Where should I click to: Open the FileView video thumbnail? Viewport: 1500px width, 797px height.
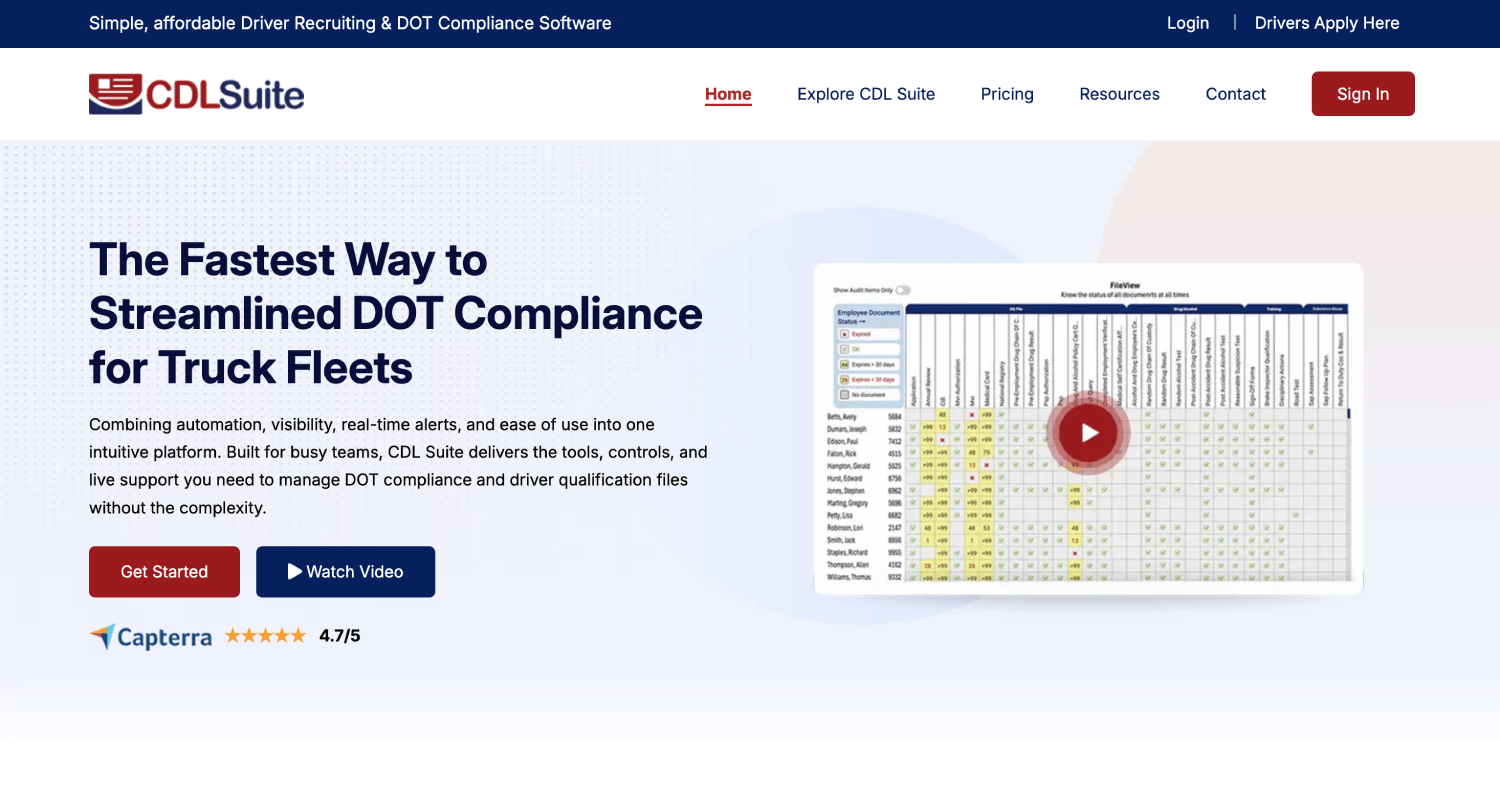pos(1088,429)
